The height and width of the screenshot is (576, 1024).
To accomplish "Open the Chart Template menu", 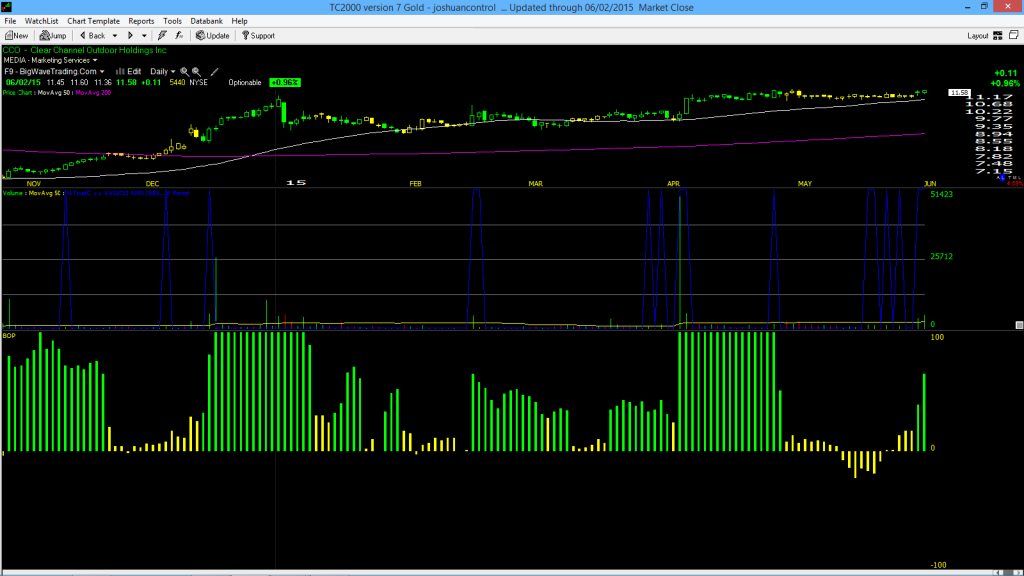I will click(x=93, y=21).
